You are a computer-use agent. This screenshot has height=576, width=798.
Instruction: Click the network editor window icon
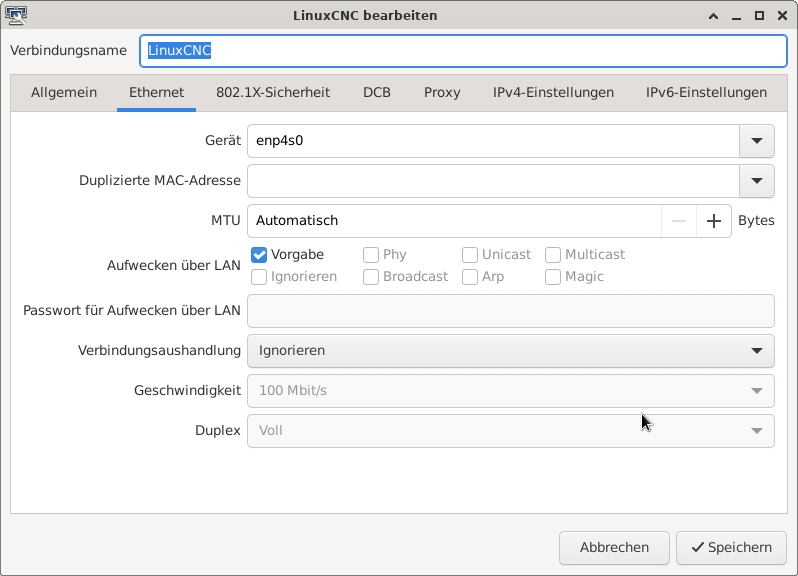[x=16, y=15]
